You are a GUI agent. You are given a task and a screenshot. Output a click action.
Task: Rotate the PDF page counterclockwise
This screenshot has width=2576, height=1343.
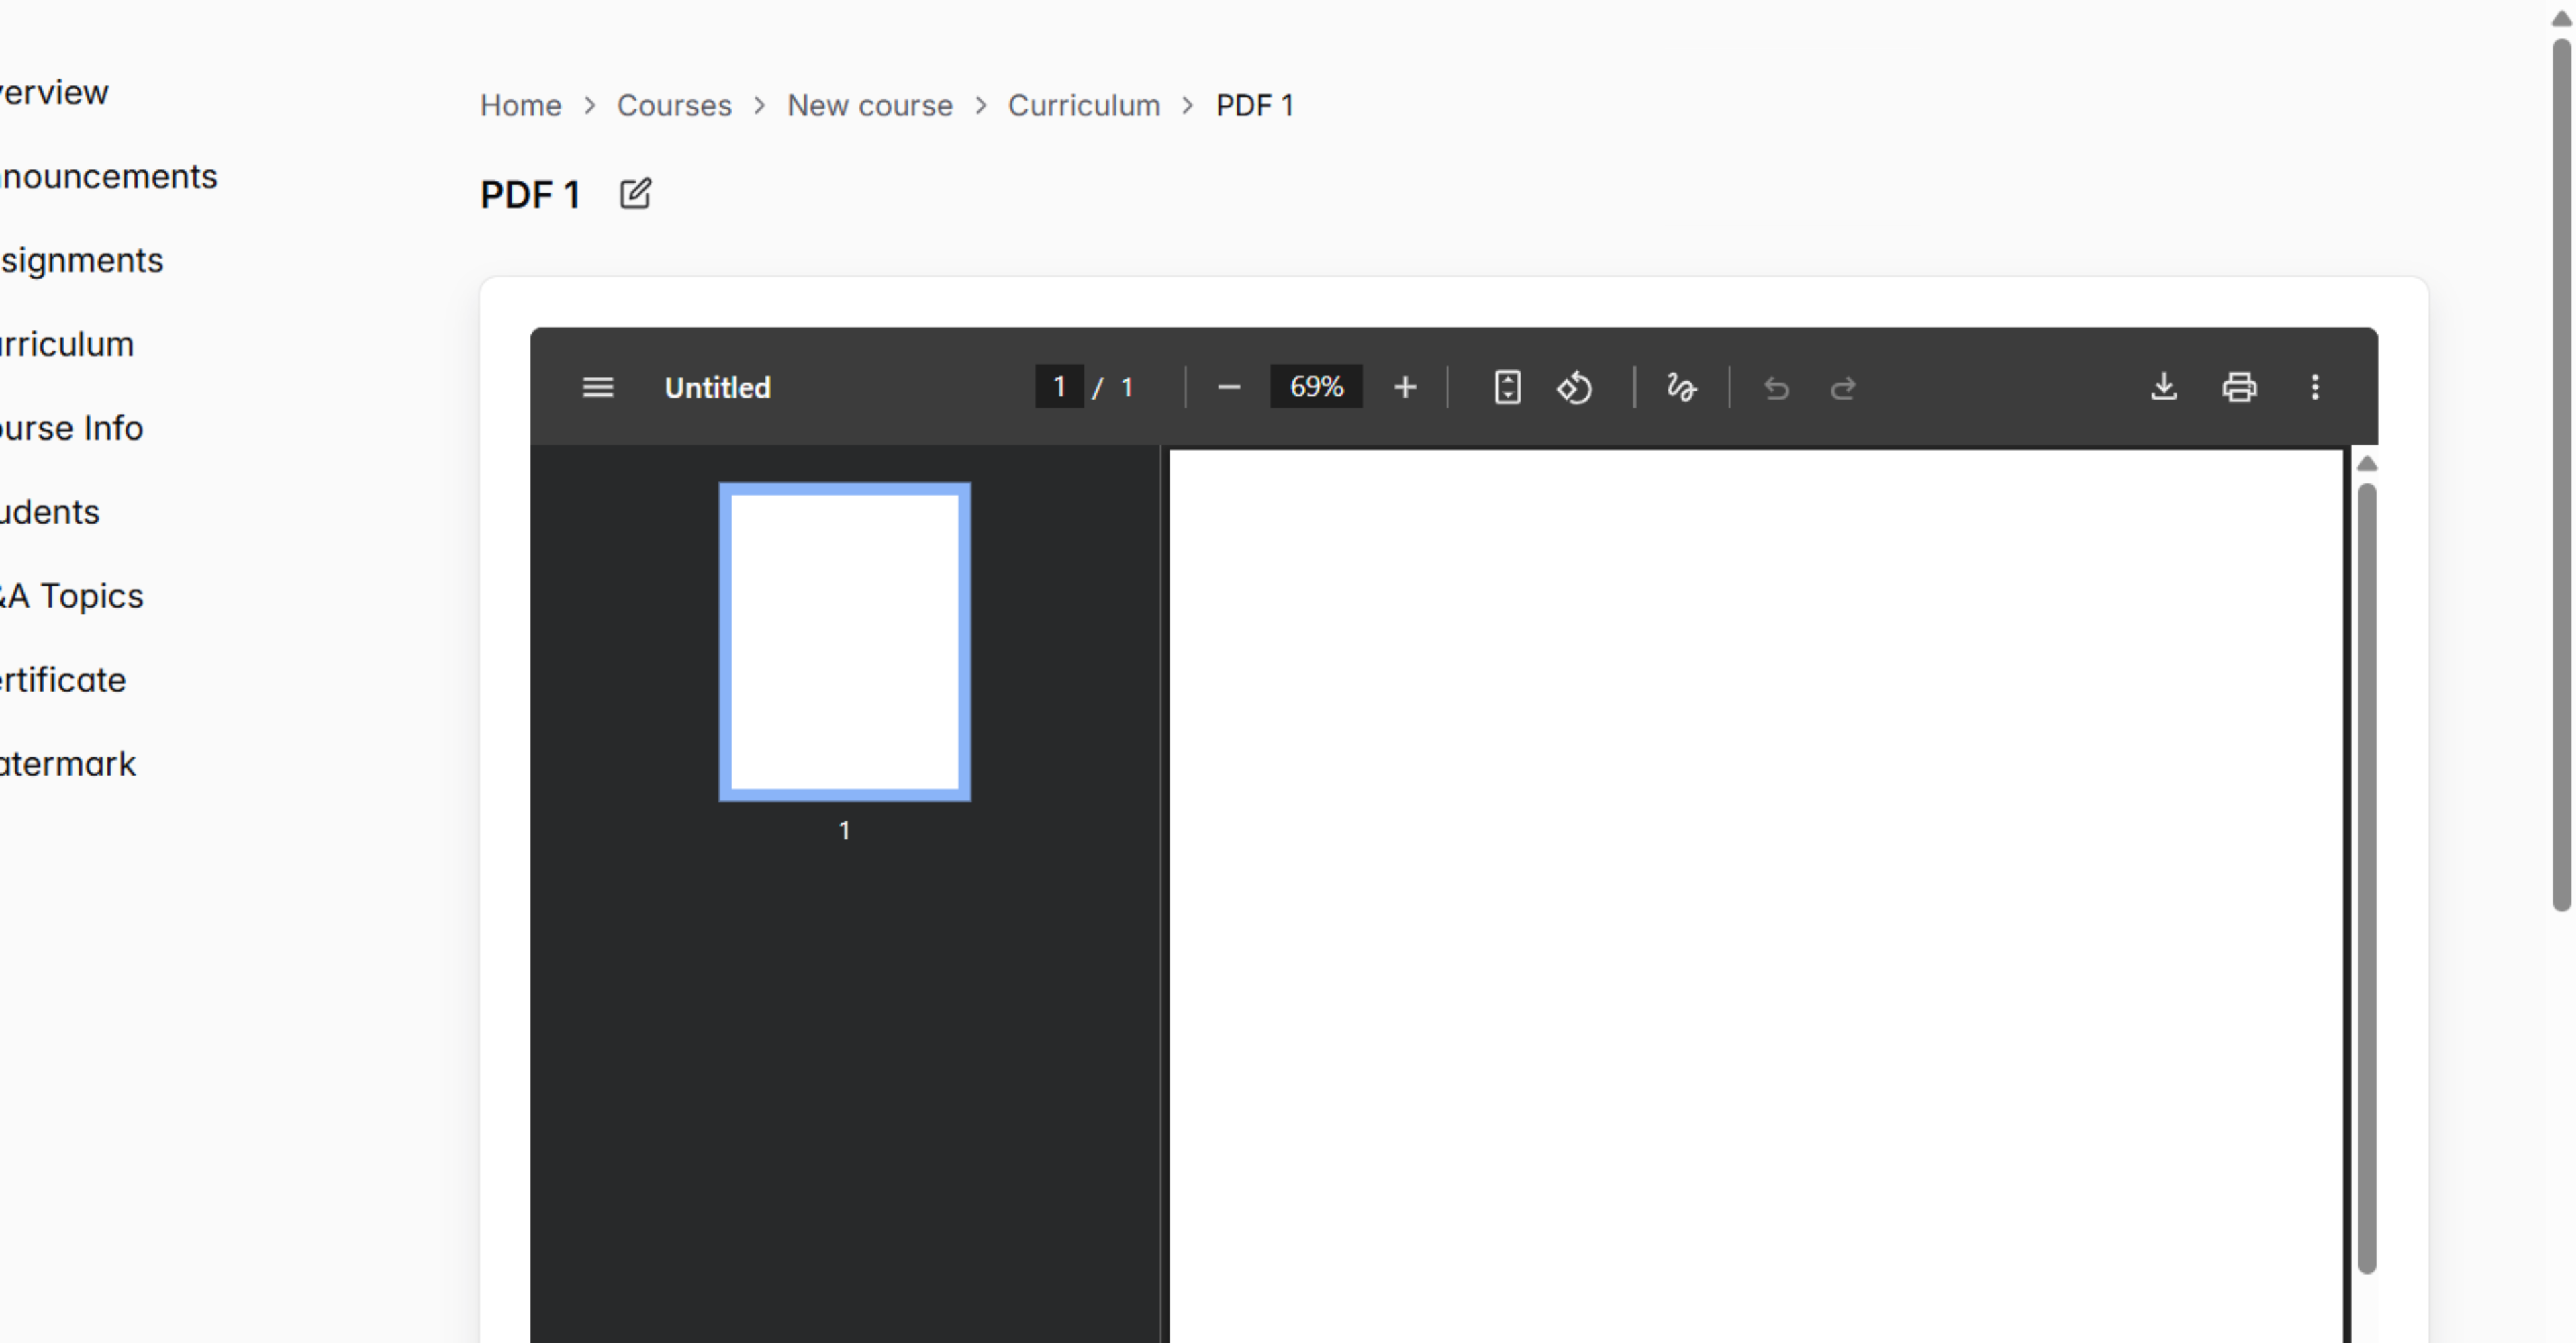(1574, 388)
